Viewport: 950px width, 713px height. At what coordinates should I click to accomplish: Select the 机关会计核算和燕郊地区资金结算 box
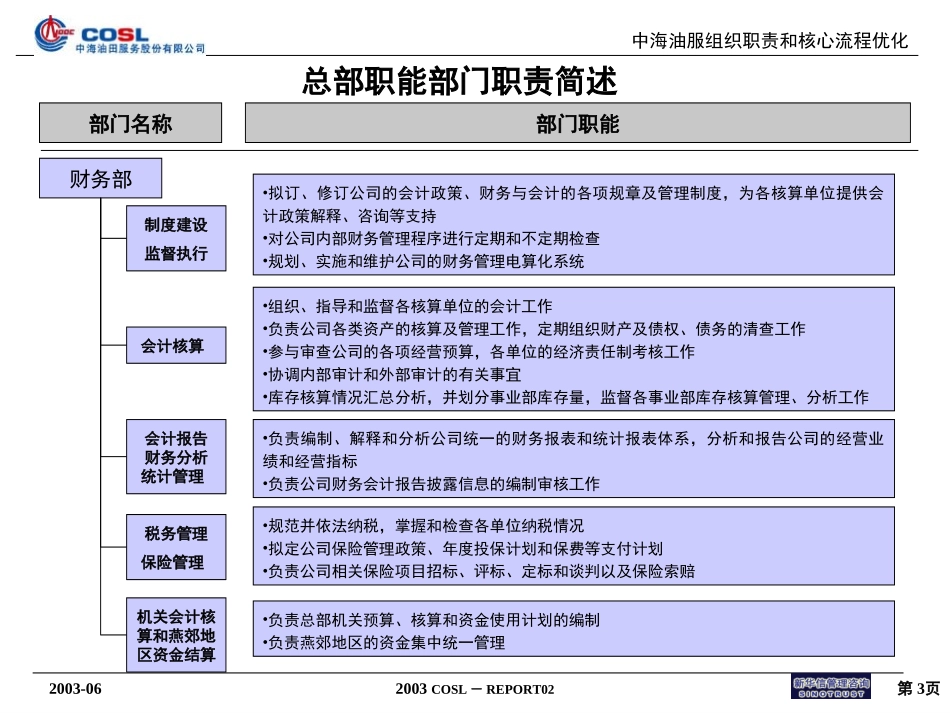176,635
